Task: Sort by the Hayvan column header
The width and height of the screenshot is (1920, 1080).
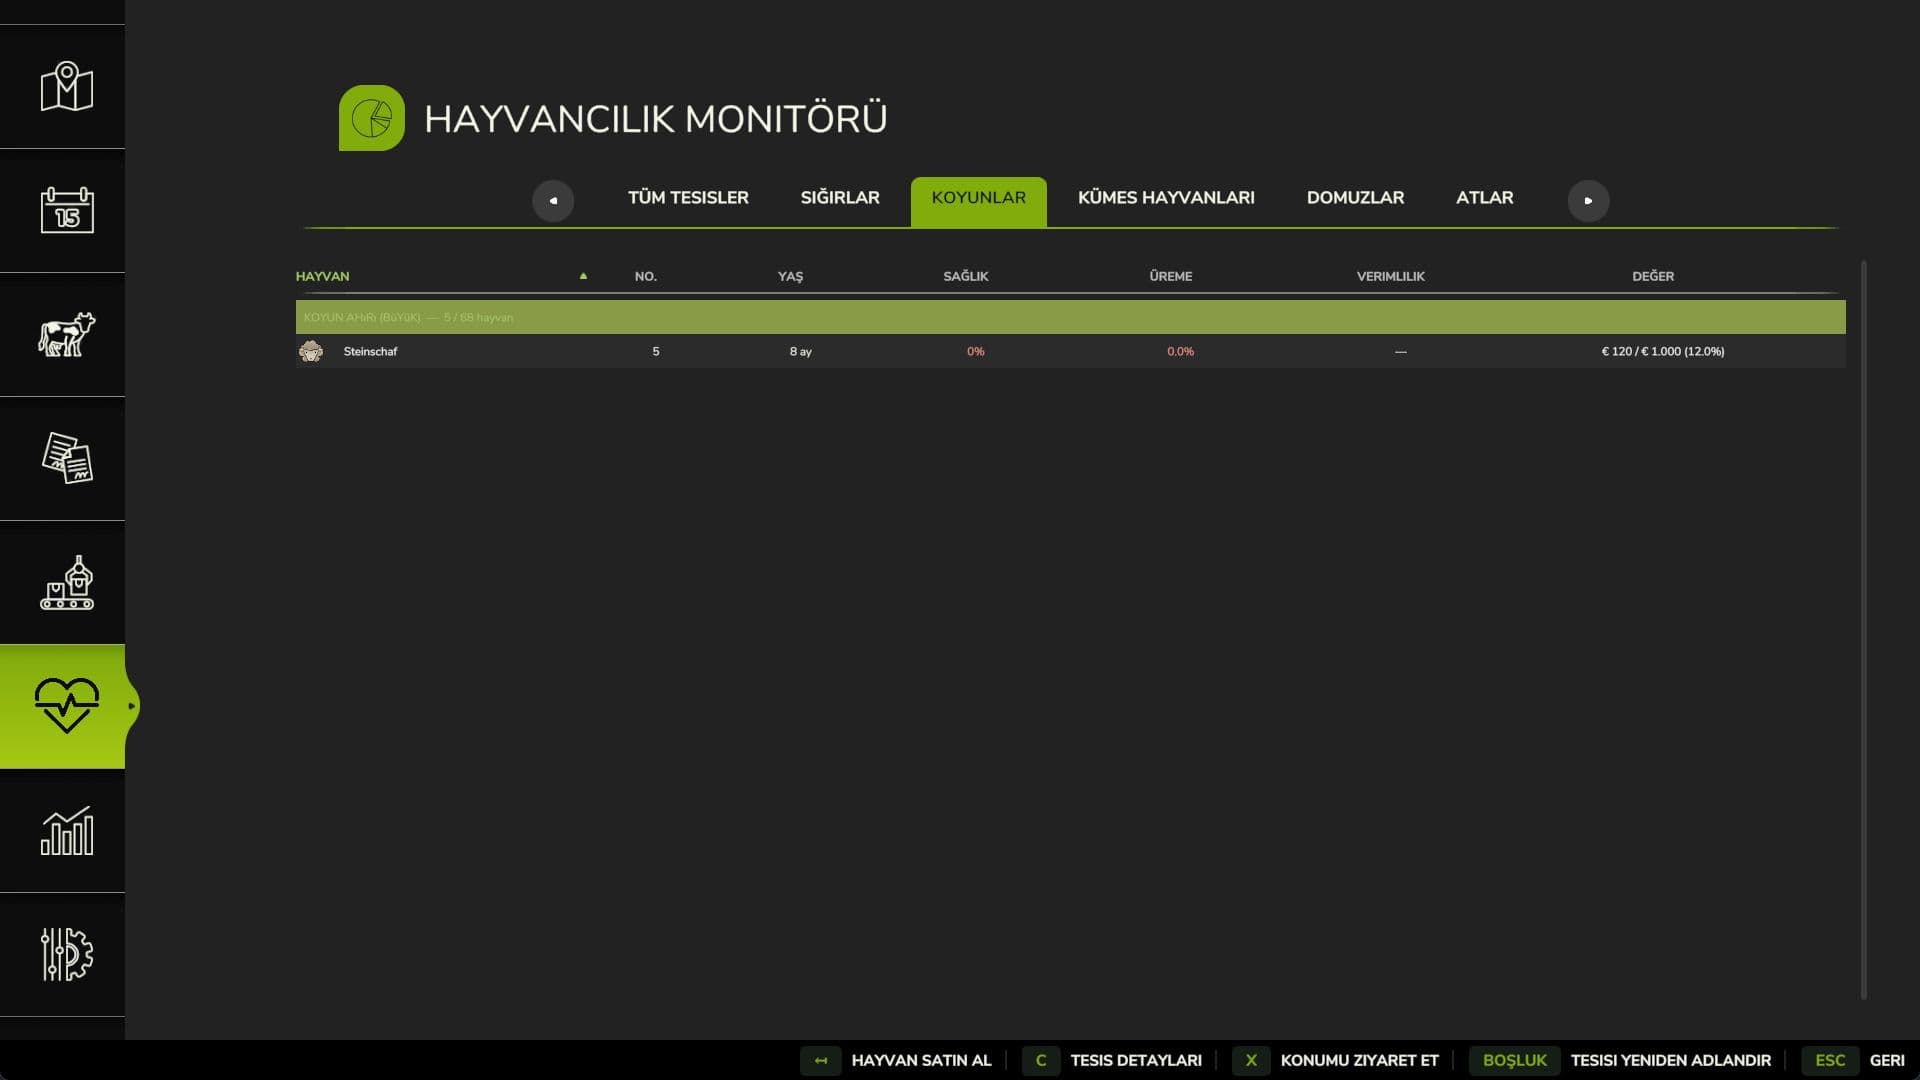Action: (322, 276)
